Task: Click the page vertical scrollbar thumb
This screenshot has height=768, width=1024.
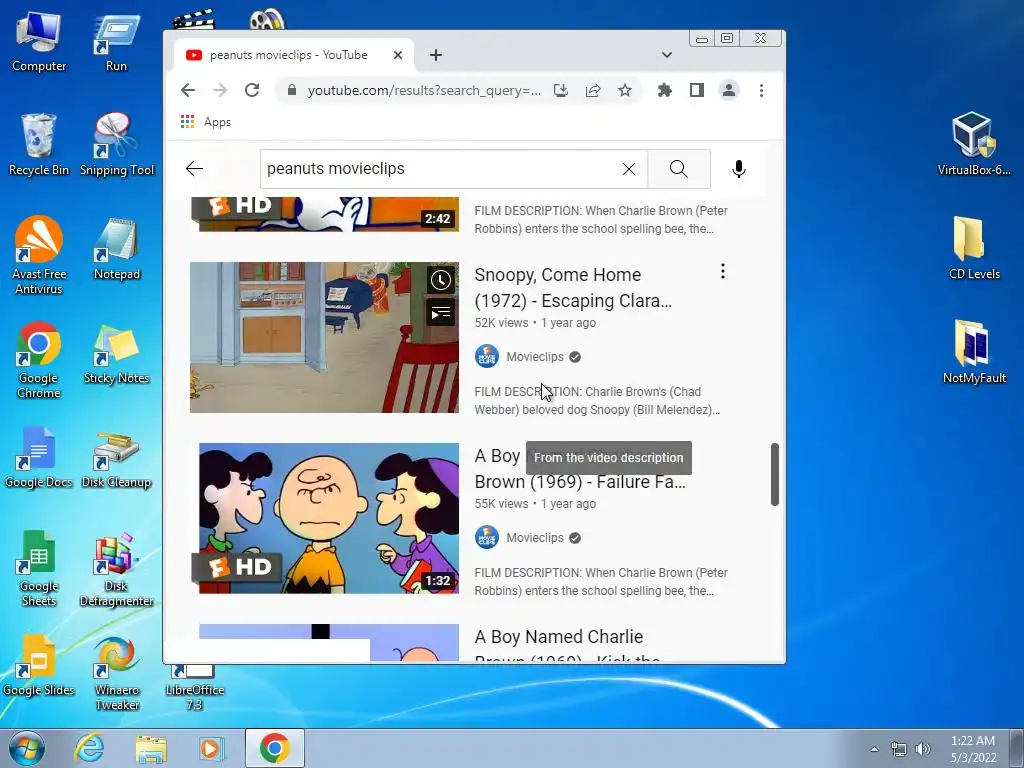Action: pos(775,474)
